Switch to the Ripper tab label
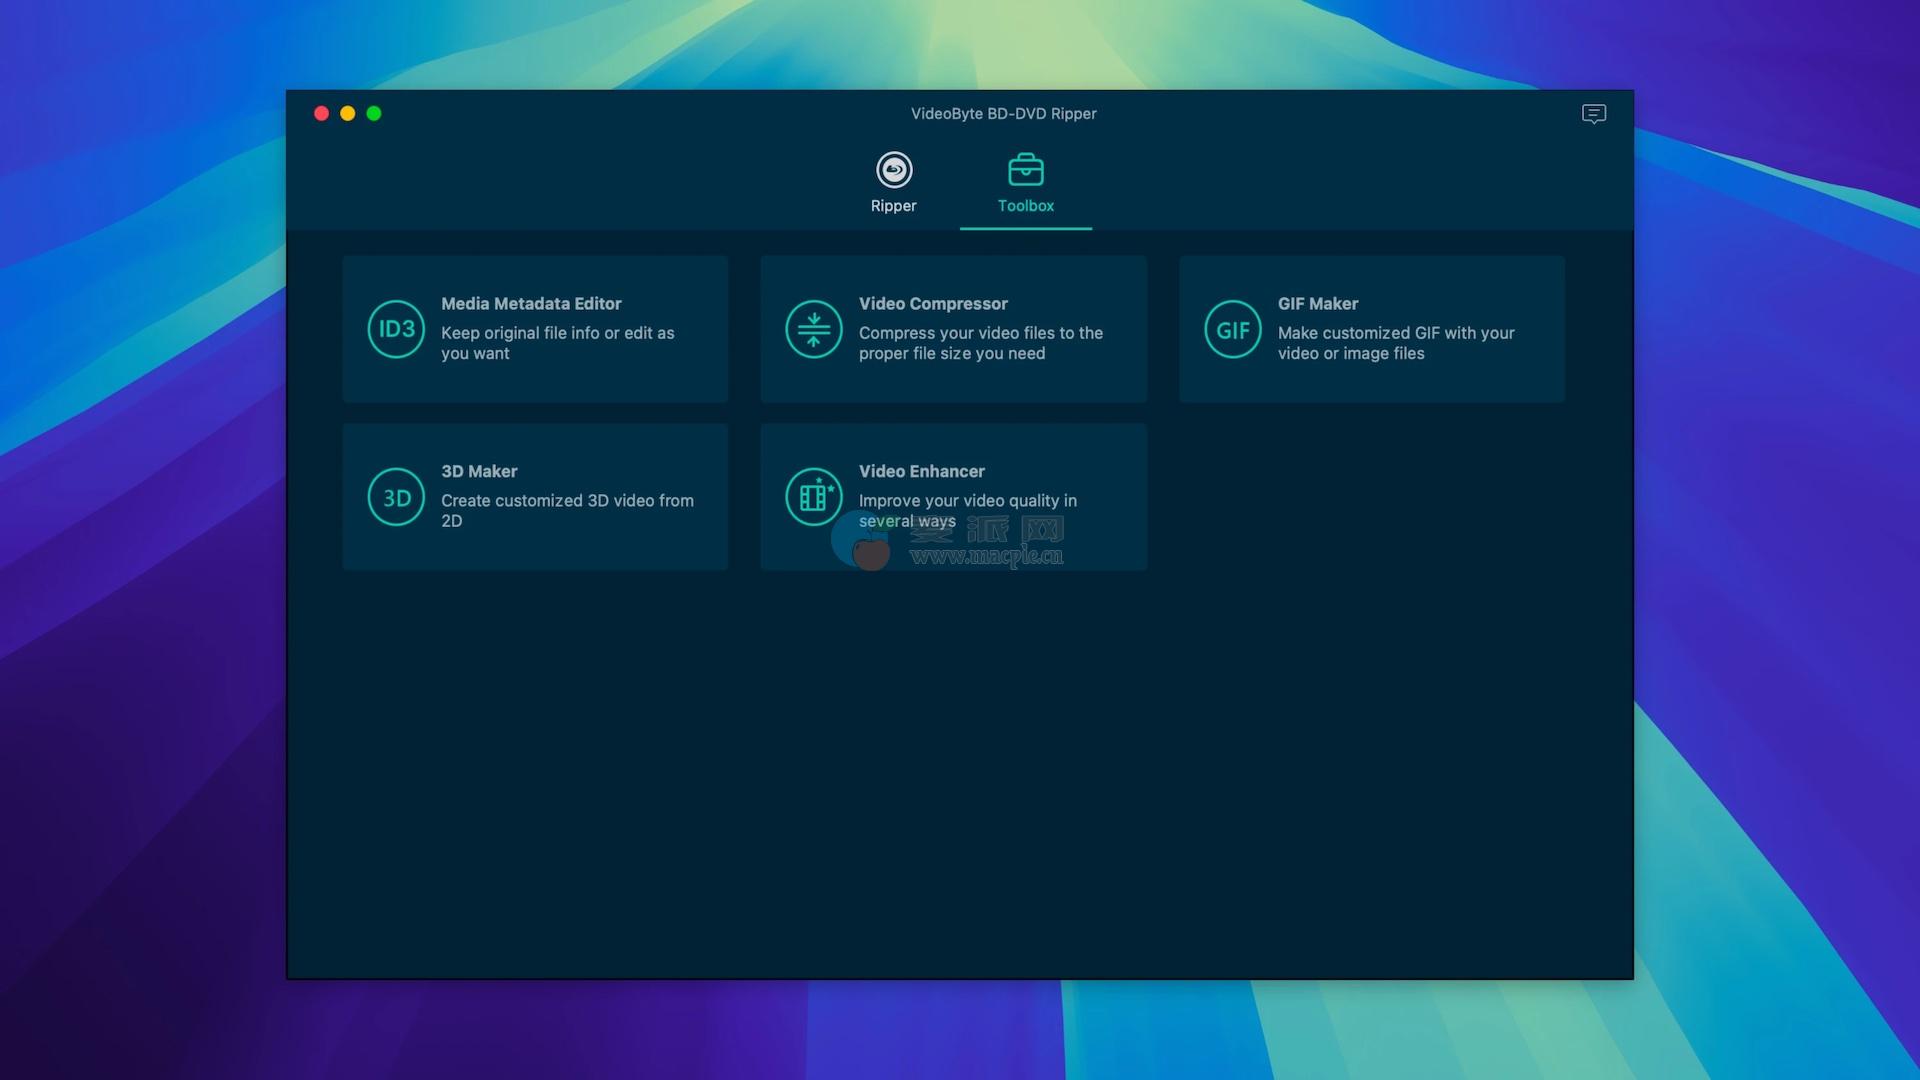The height and width of the screenshot is (1080, 1920). point(893,206)
